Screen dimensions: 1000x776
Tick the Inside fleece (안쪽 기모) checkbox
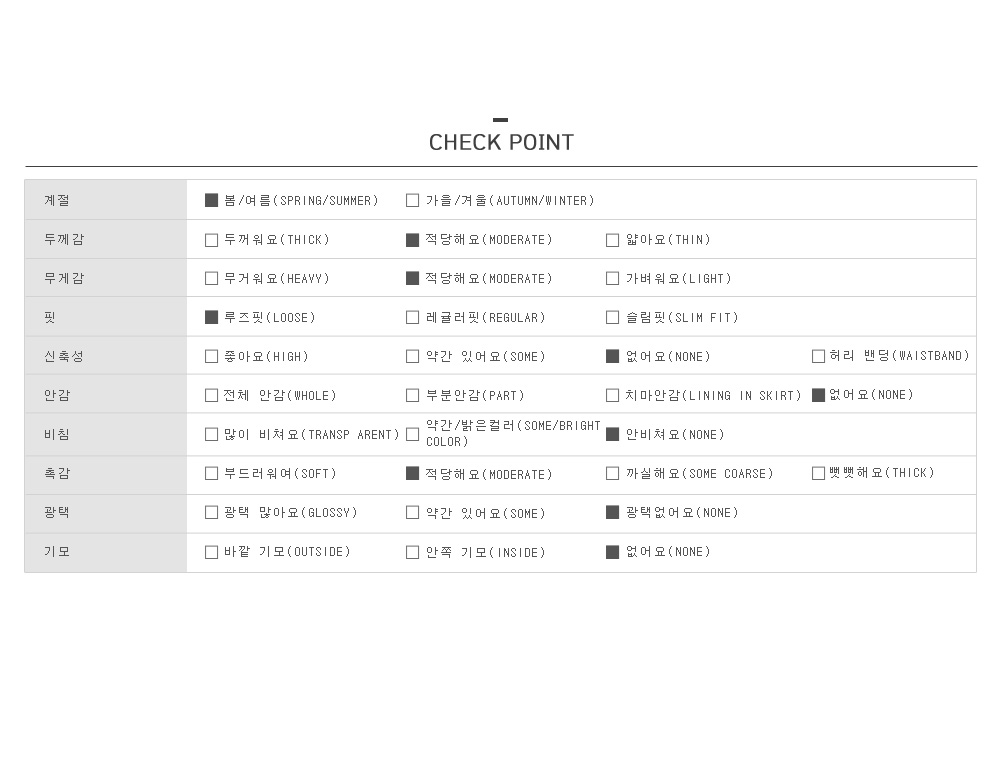coord(412,552)
